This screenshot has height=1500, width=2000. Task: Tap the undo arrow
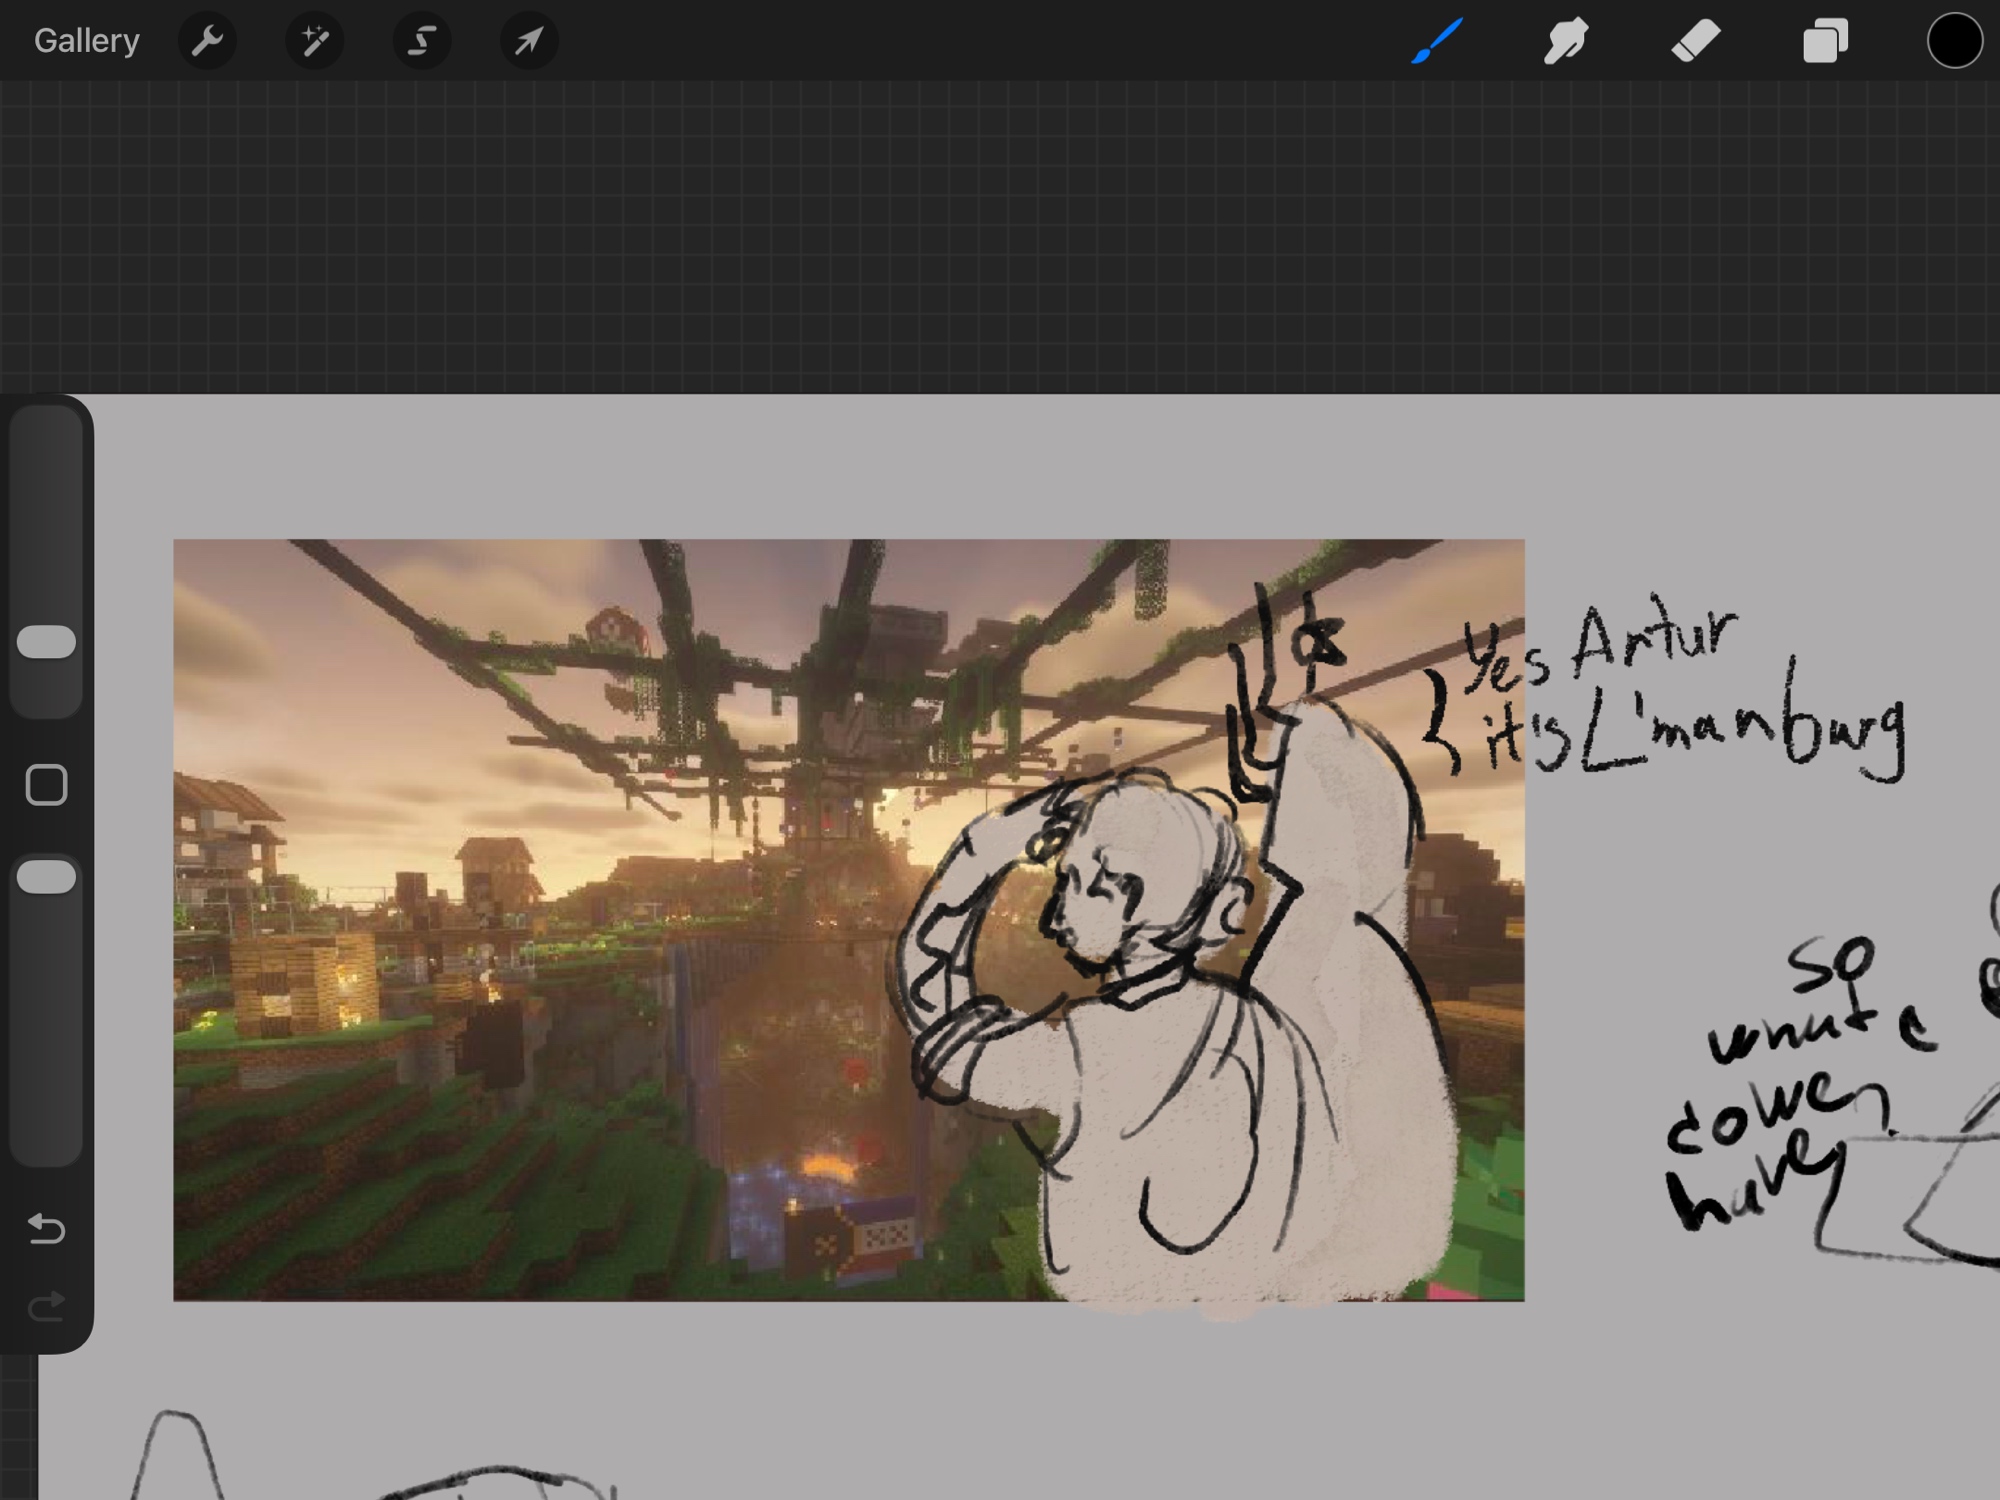[46, 1228]
